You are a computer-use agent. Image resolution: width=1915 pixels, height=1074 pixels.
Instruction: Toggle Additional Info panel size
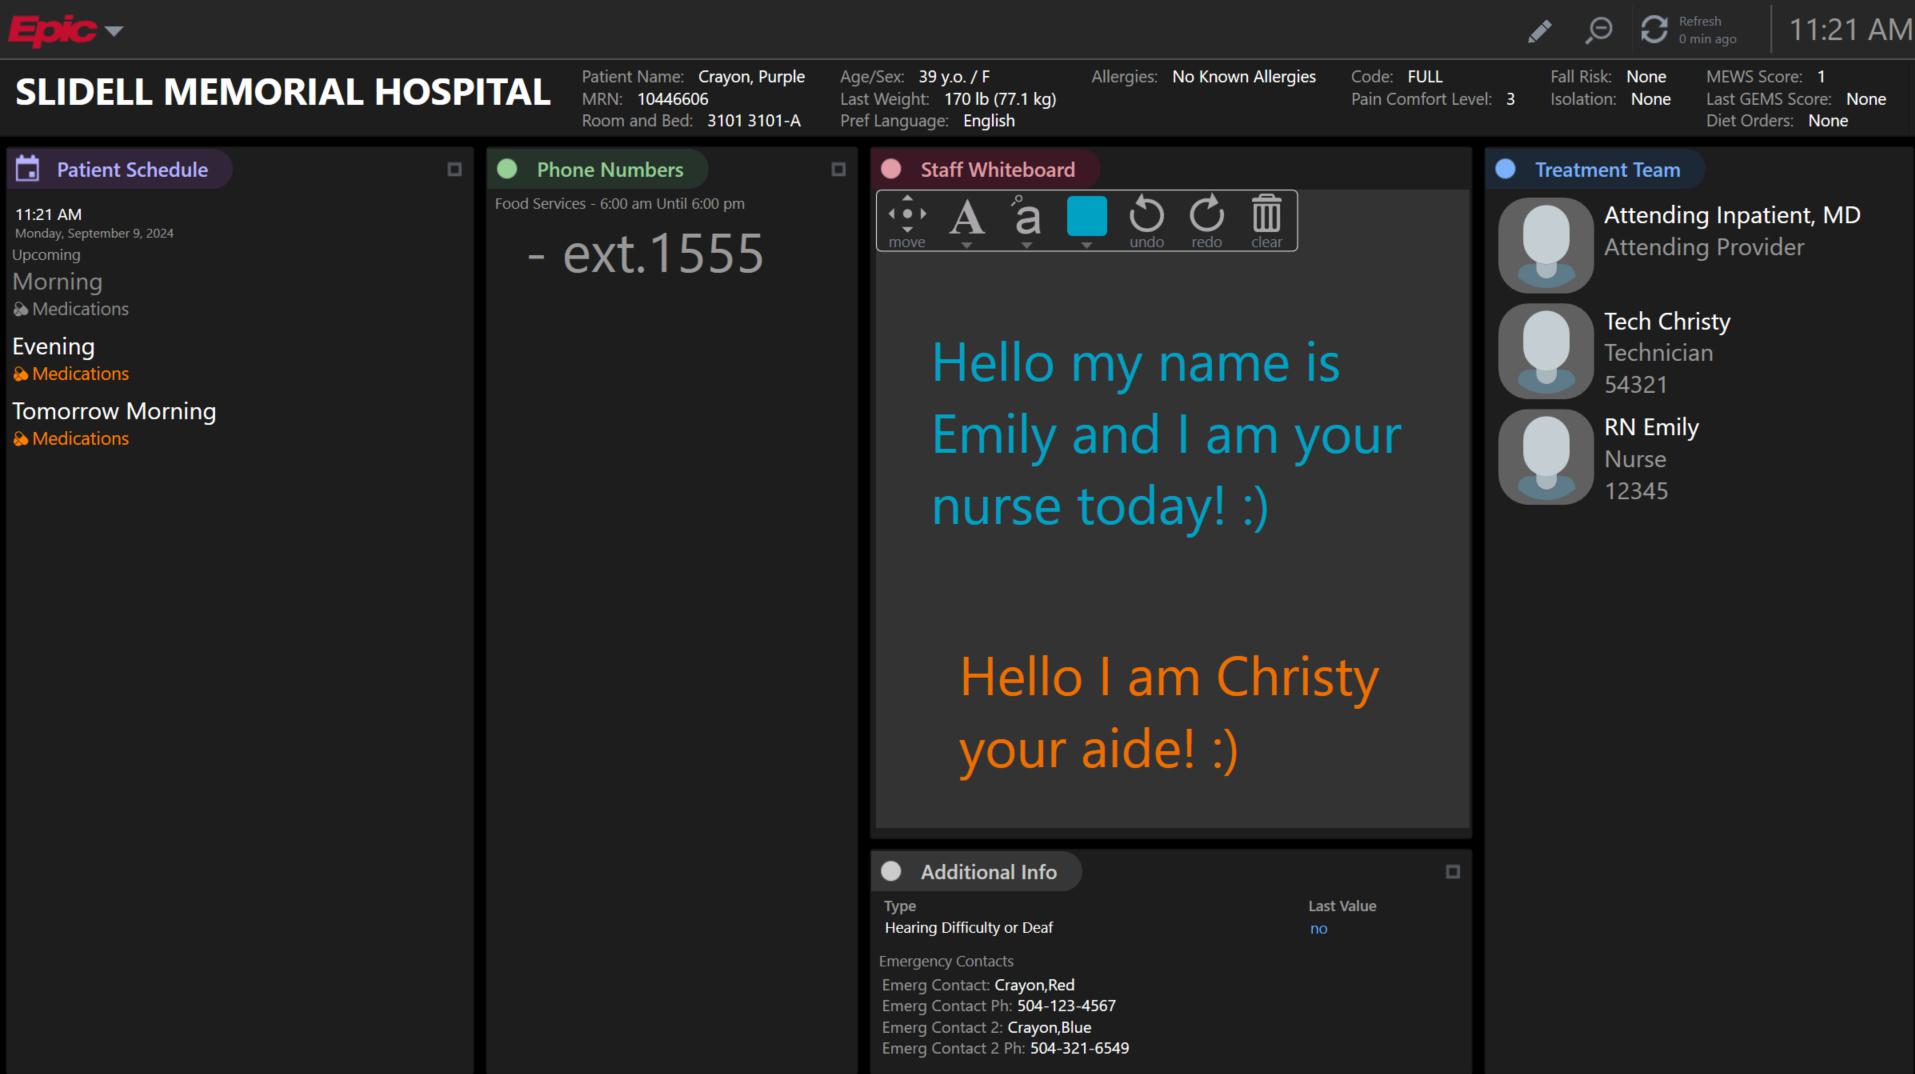point(1452,872)
